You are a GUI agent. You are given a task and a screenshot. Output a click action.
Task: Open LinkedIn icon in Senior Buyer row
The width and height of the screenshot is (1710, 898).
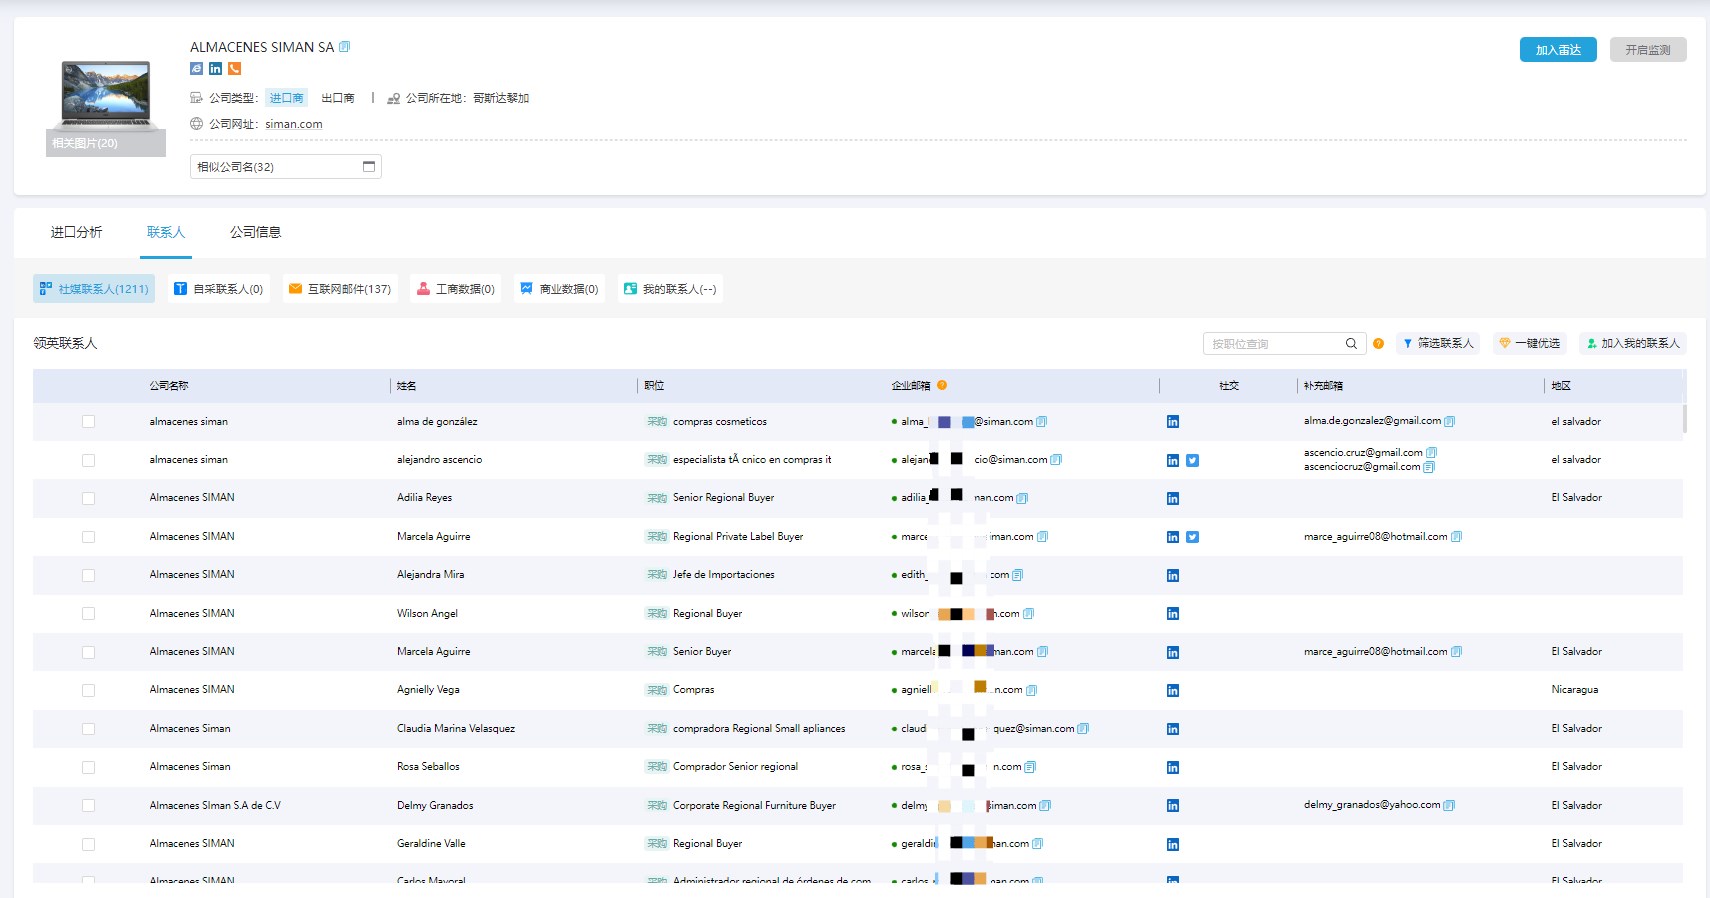(x=1173, y=653)
